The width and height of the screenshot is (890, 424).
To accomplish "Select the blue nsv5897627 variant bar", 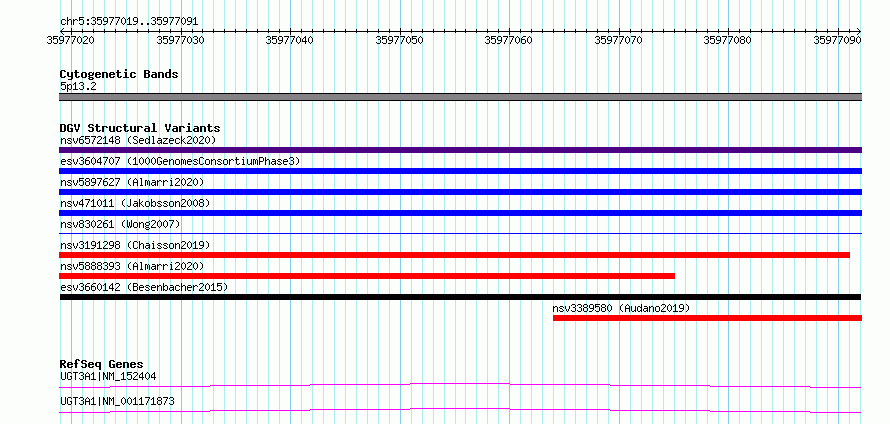I will point(460,192).
